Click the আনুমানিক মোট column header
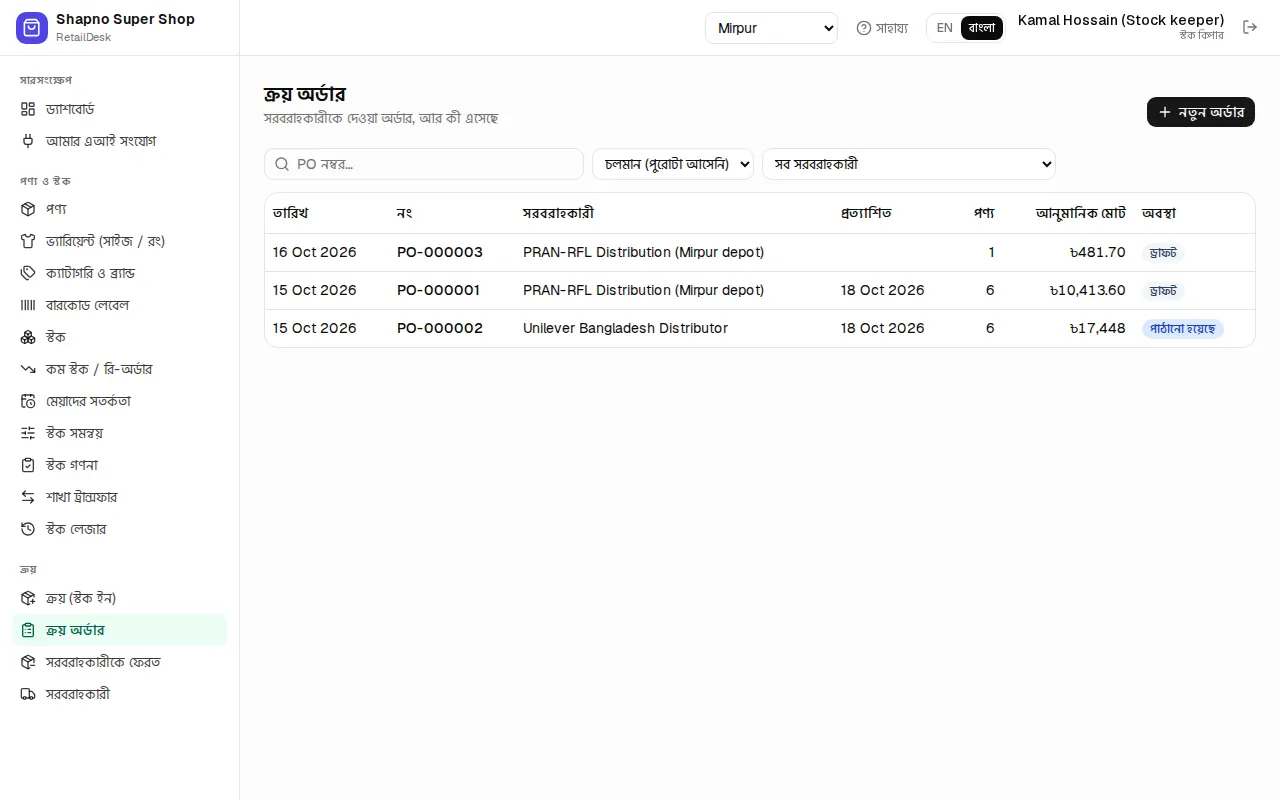Viewport: 1280px width, 800px height. (x=1081, y=213)
